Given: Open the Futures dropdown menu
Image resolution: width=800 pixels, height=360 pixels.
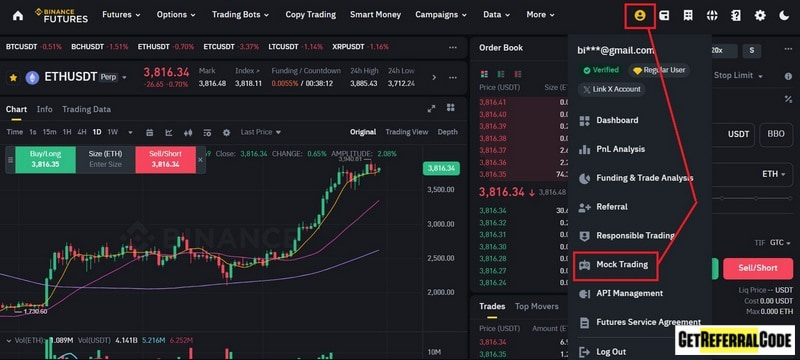Looking at the screenshot, I should [121, 15].
